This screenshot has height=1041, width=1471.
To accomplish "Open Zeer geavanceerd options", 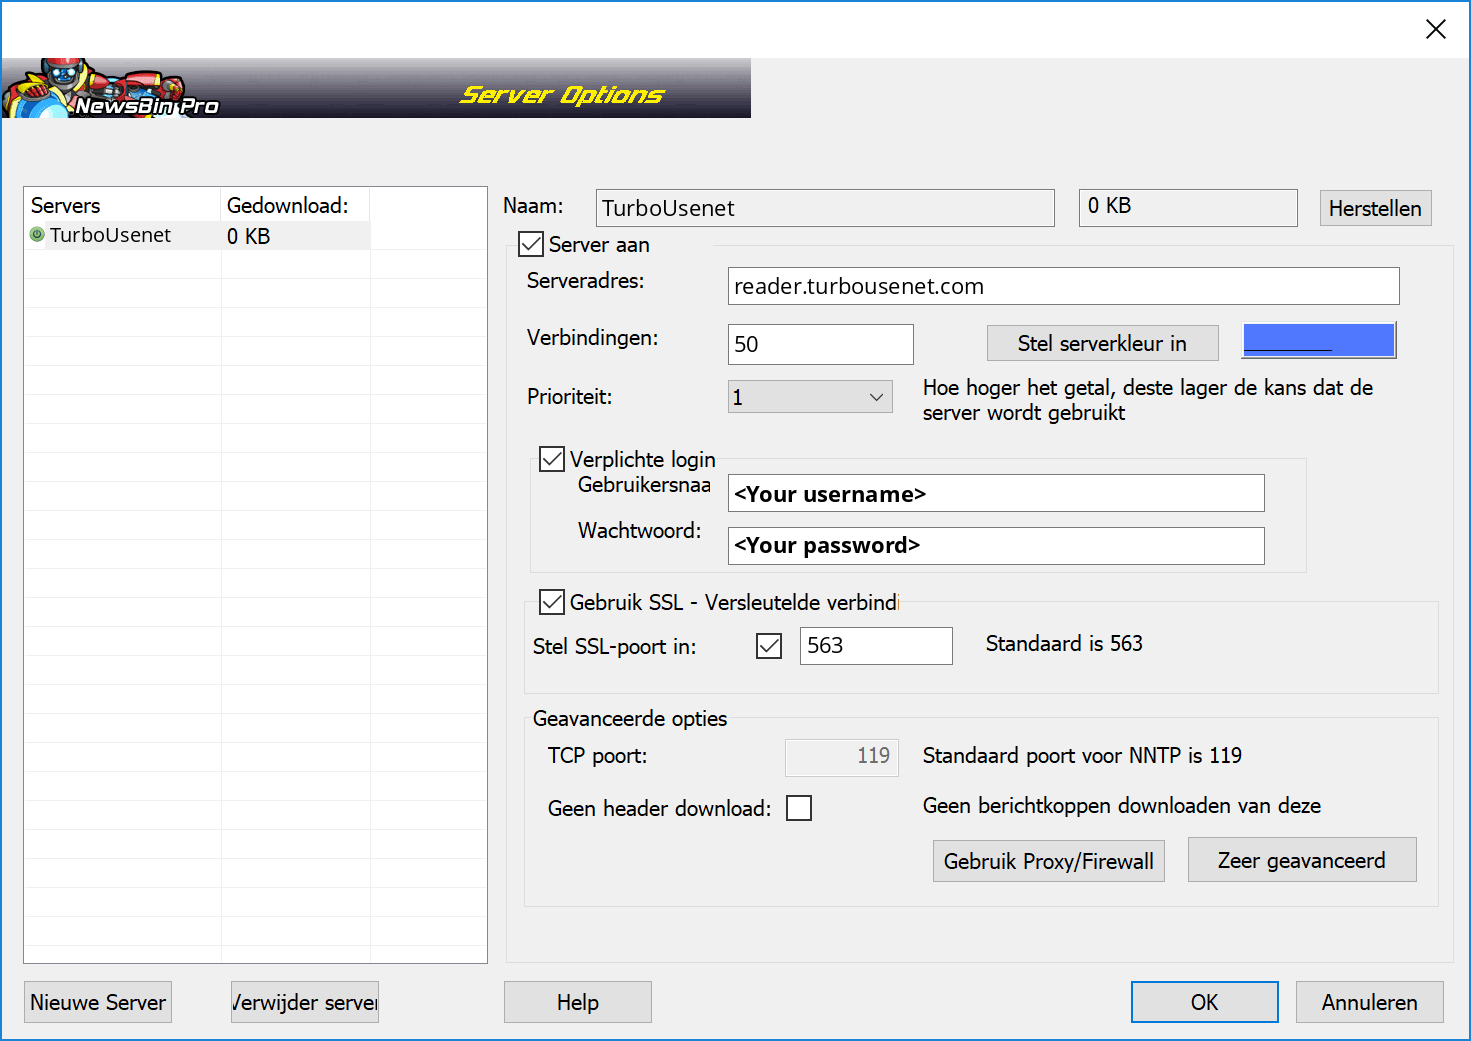I will pos(1302,860).
